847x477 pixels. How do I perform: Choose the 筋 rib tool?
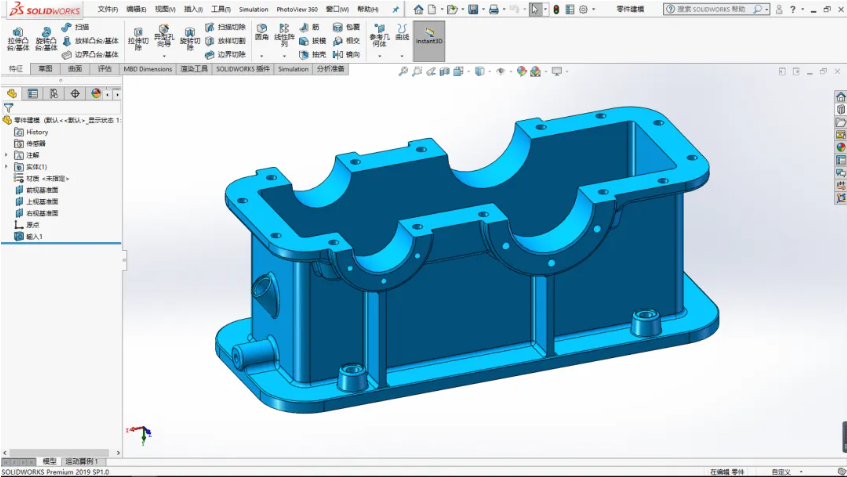(310, 27)
